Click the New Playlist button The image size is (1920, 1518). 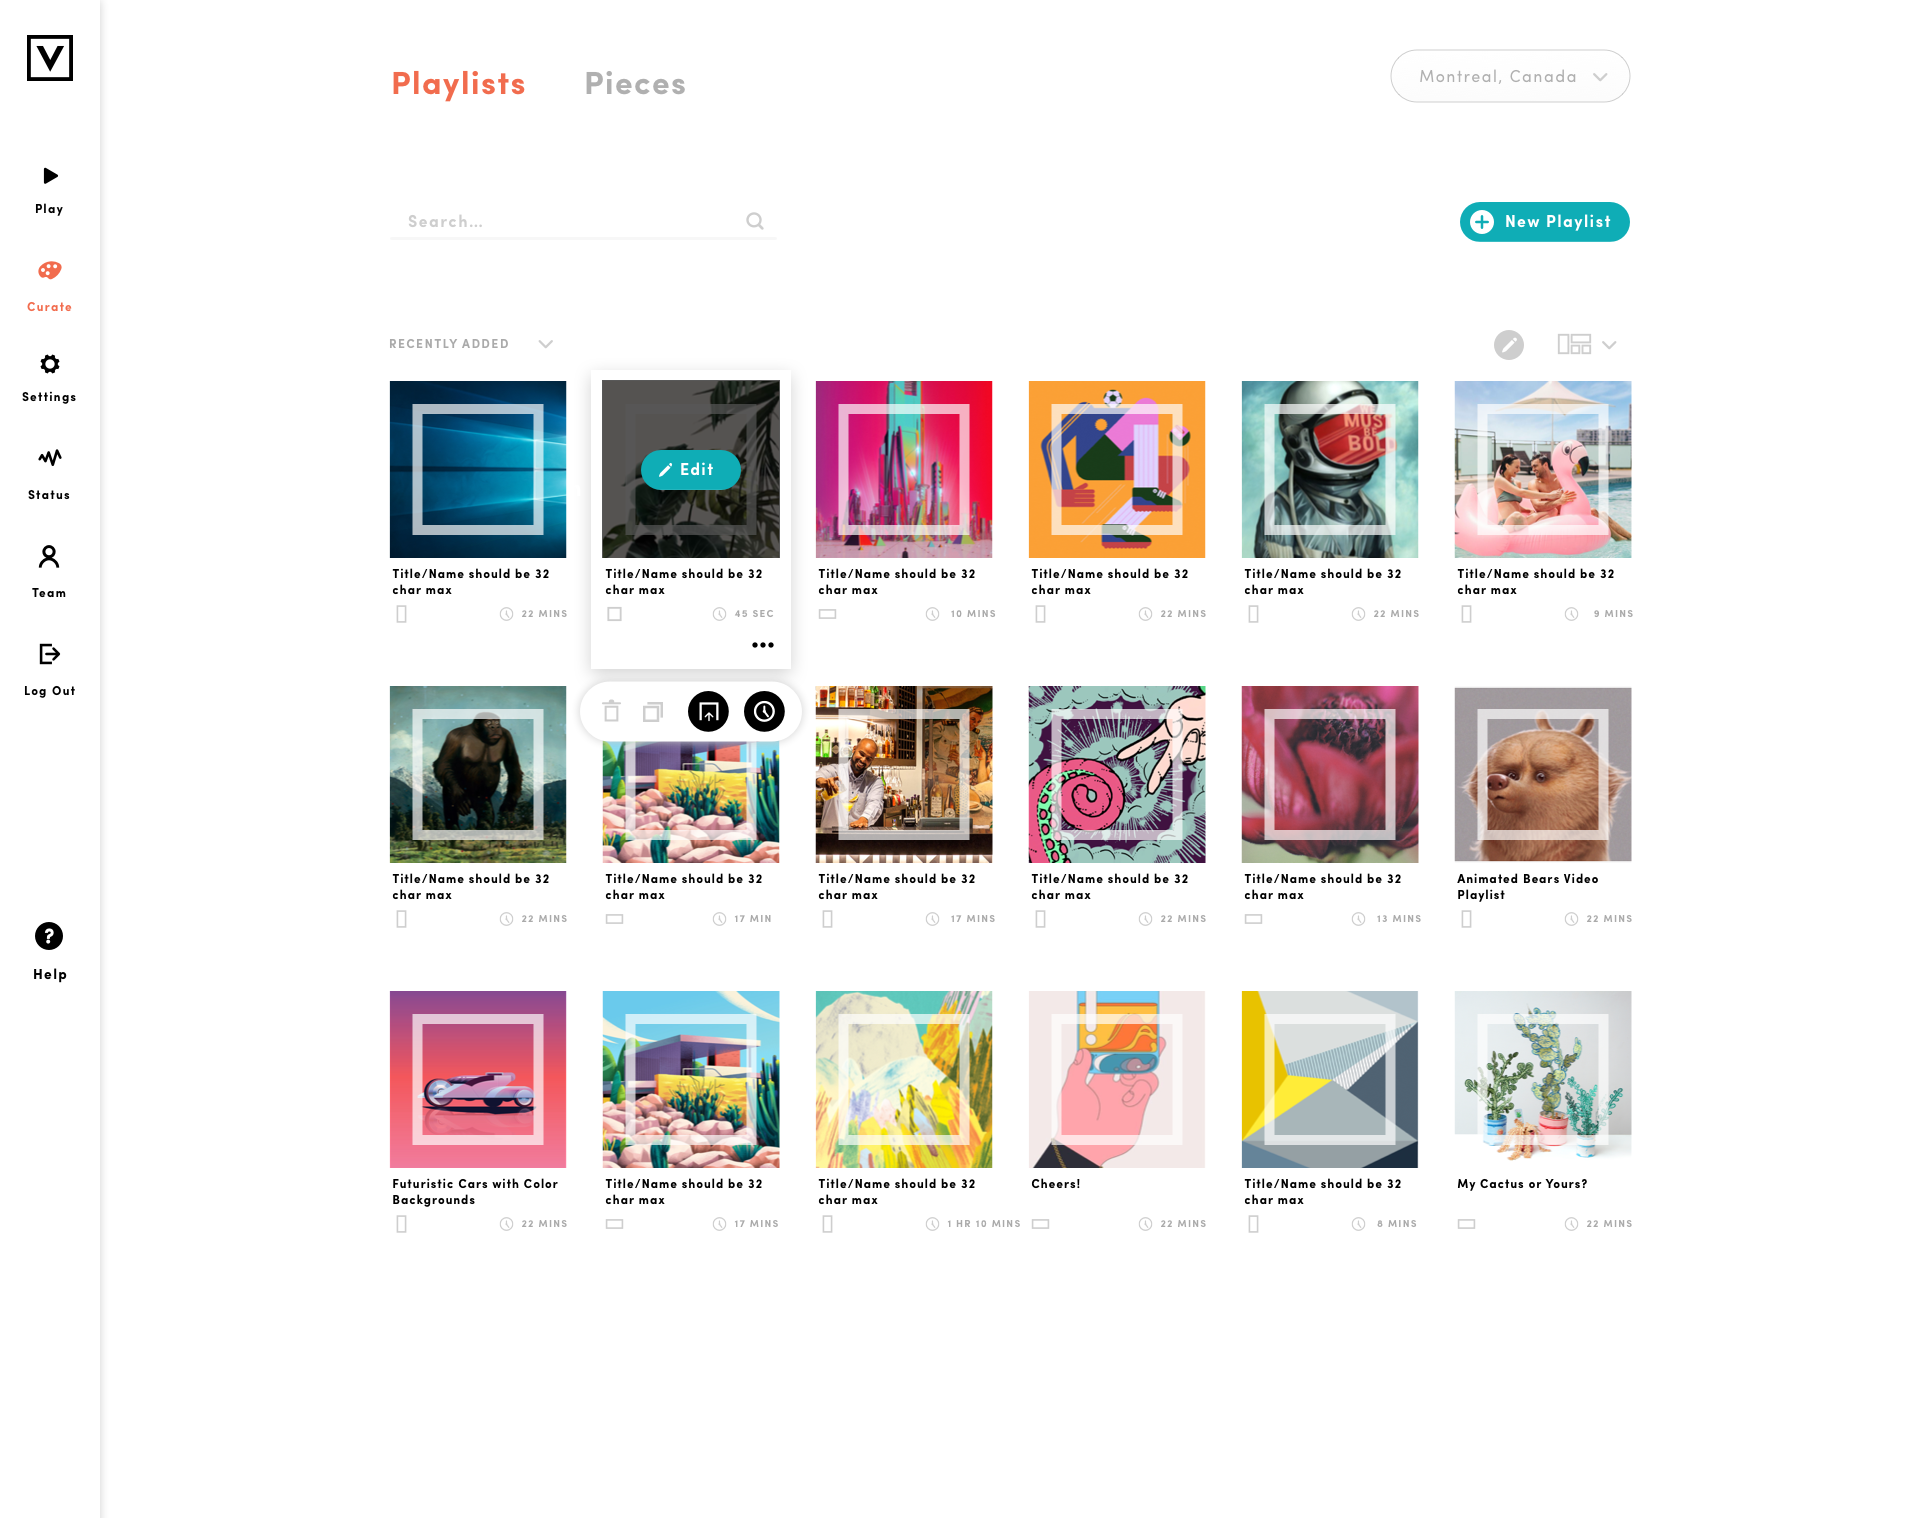click(1544, 222)
